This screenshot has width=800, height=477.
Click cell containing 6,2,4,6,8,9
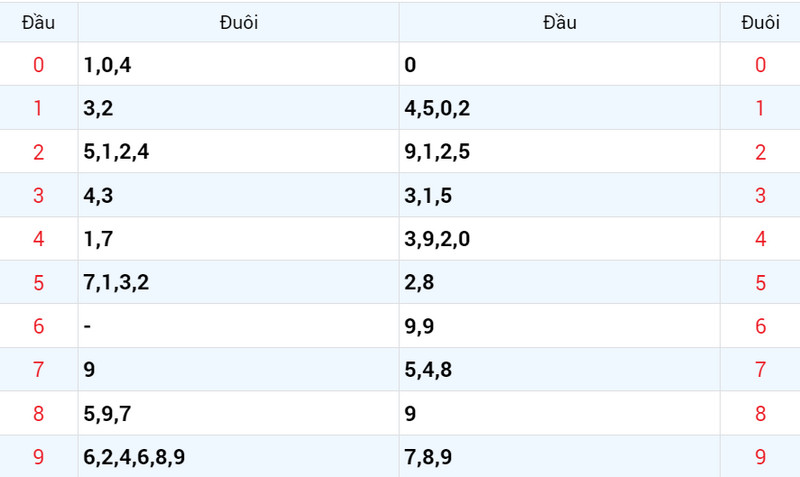click(x=239, y=457)
